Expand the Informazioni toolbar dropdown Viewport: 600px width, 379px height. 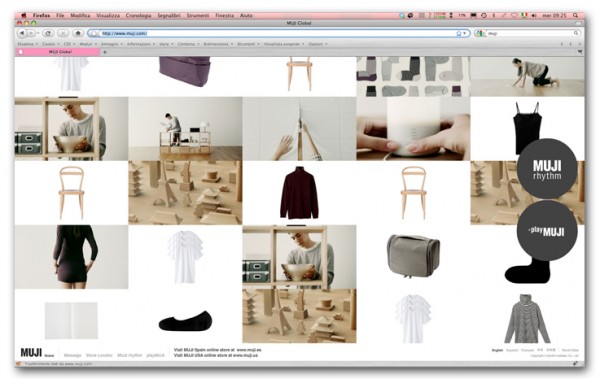[141, 44]
